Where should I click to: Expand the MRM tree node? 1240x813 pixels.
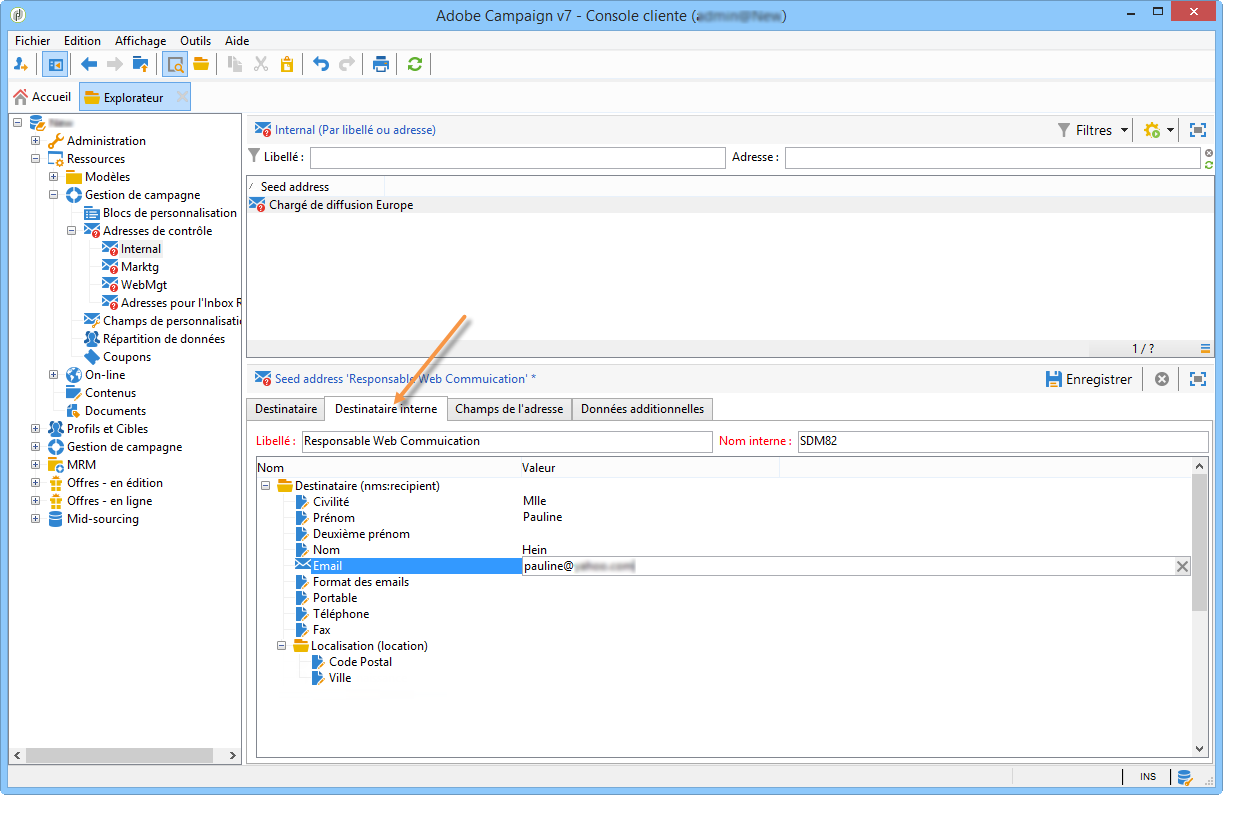[x=36, y=465]
